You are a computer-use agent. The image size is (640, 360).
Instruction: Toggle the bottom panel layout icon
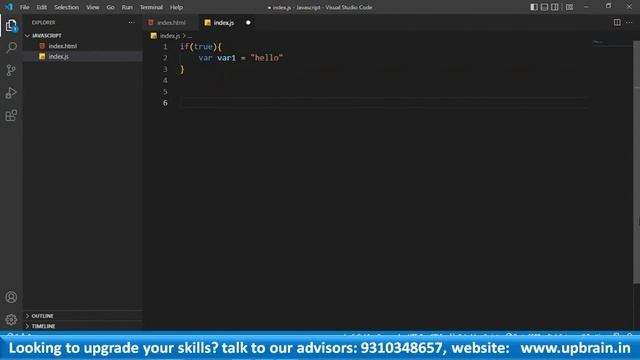pos(544,7)
